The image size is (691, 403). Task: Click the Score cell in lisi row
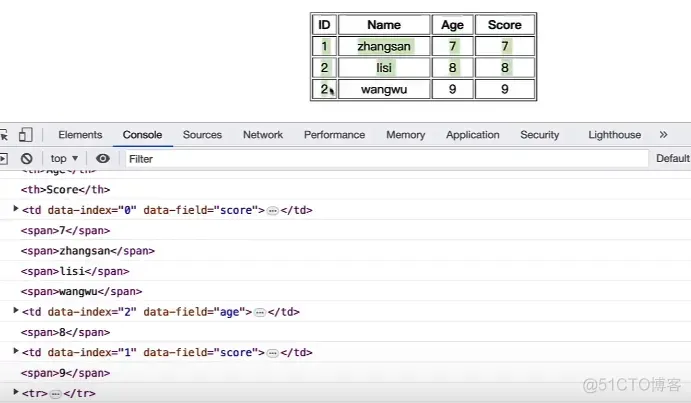click(505, 67)
